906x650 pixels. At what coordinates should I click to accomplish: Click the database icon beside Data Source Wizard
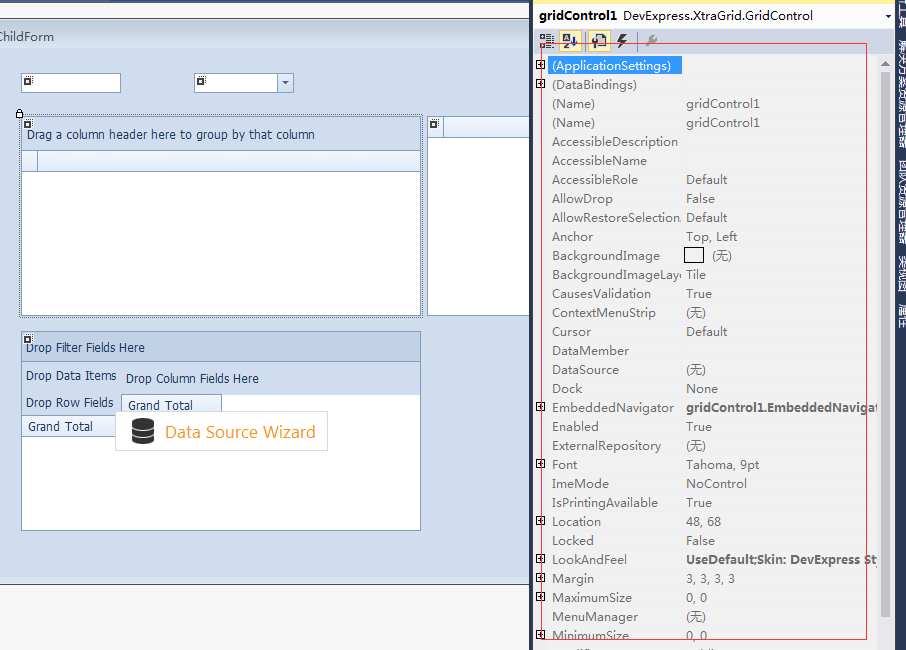pos(143,432)
